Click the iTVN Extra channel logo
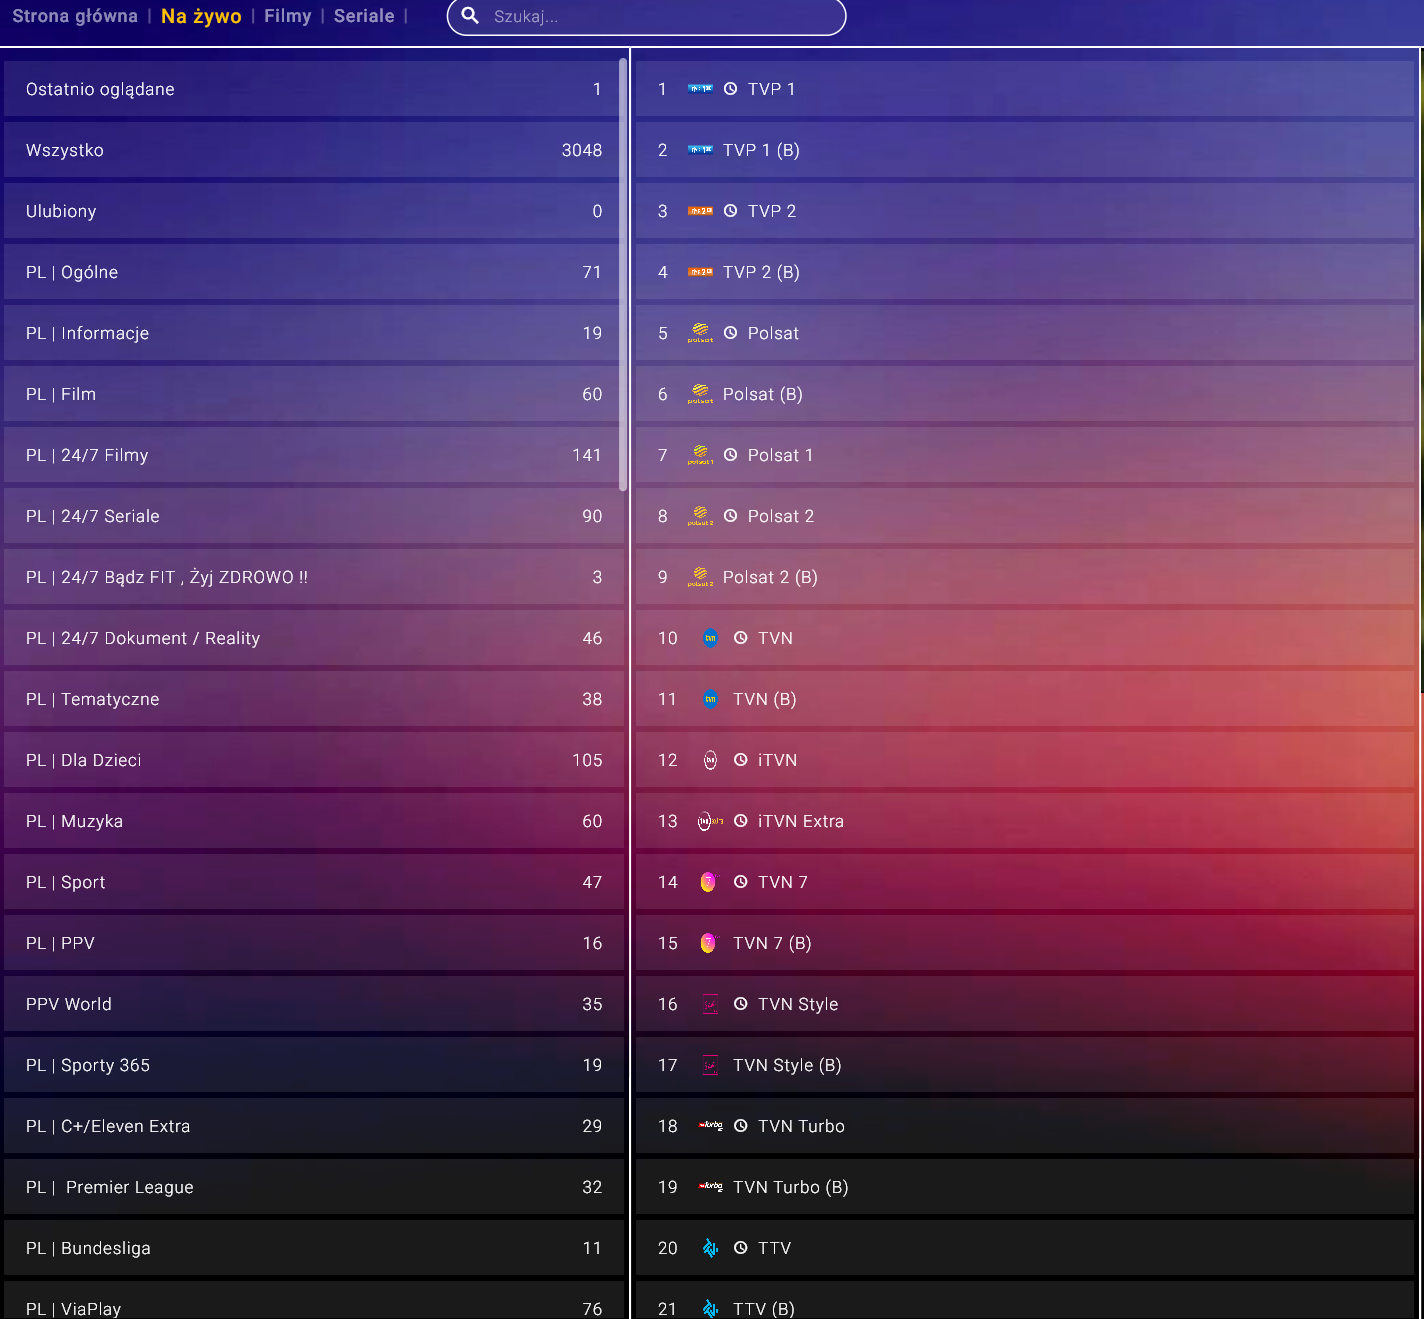Screen dimensions: 1424x1319 (x=710, y=821)
